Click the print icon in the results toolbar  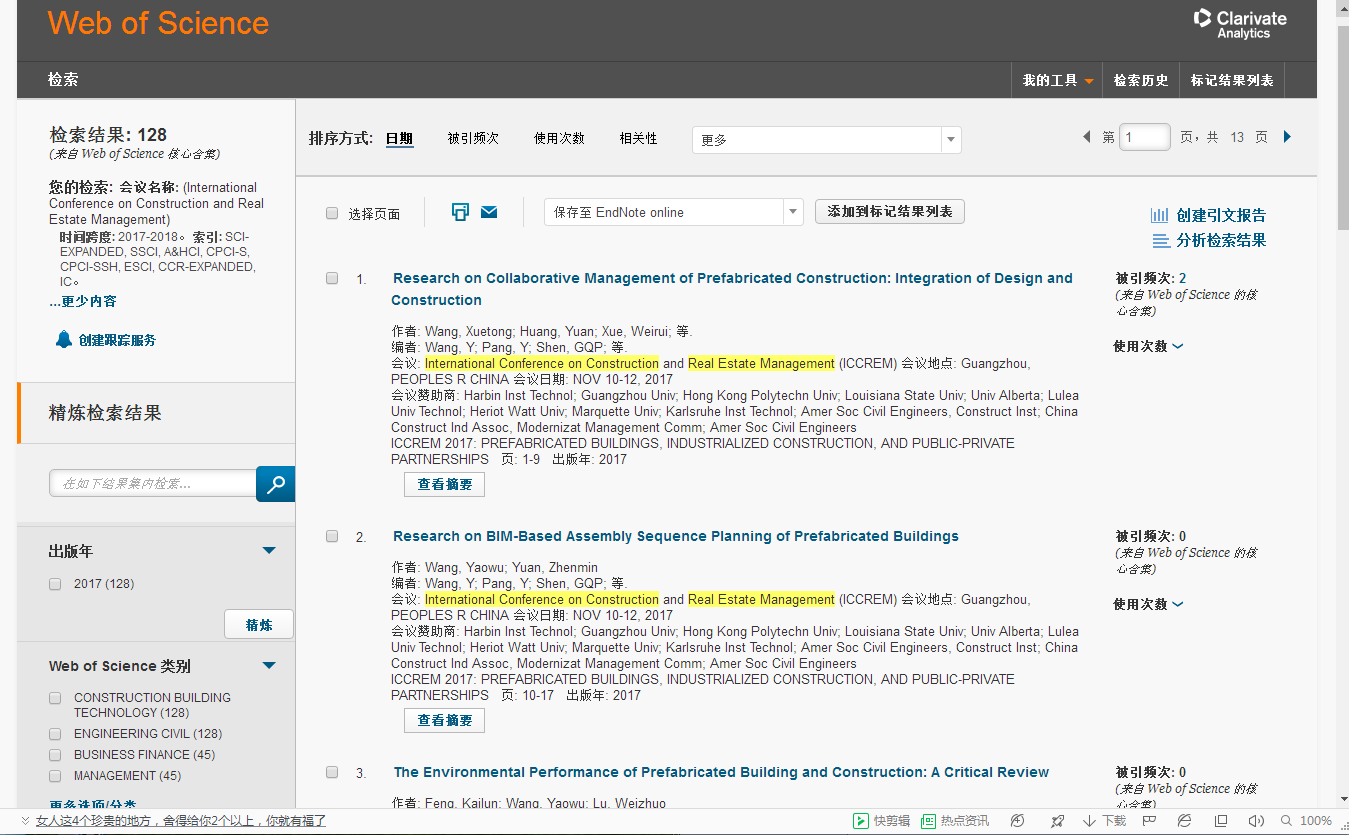click(460, 212)
